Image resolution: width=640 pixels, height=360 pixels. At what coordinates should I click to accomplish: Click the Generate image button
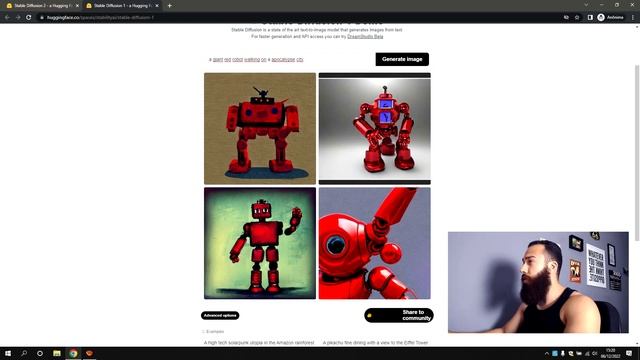pos(402,59)
